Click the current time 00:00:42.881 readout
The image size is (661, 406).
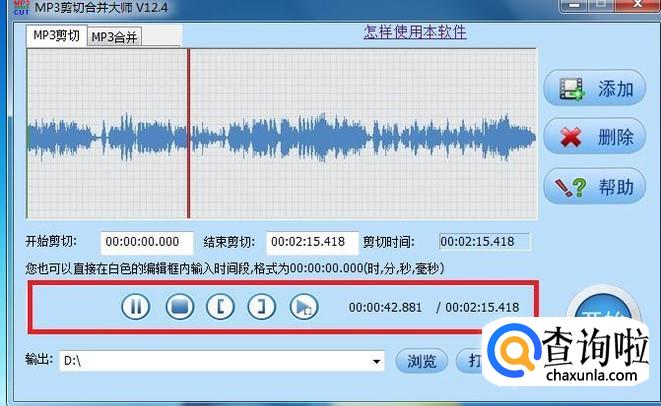click(385, 307)
